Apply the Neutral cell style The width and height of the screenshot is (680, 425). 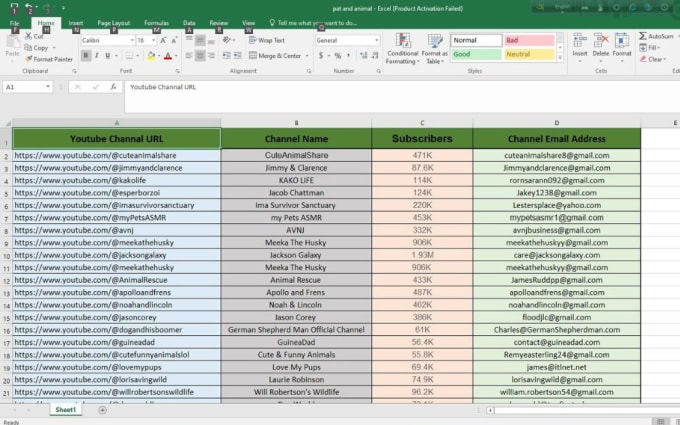(529, 54)
